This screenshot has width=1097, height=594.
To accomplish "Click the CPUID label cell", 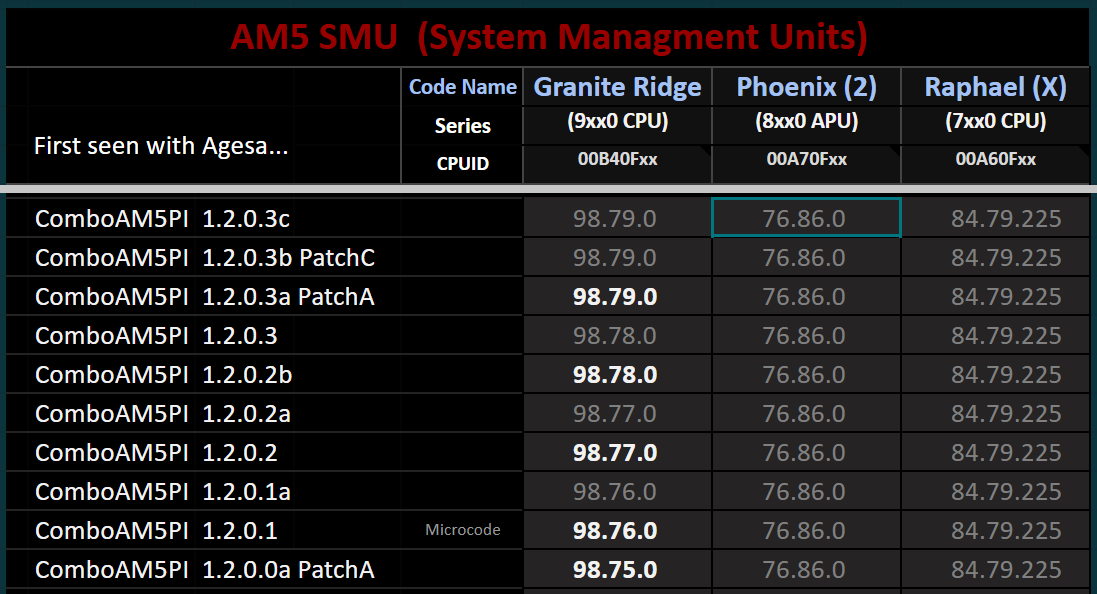I will point(462,164).
